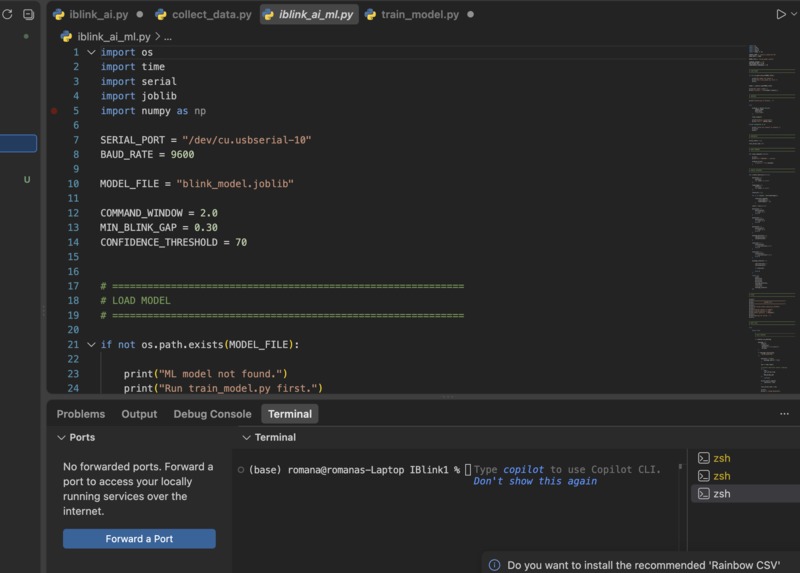Click the SERIAL_PORT string value
Screen dimensions: 800x573
click(x=246, y=140)
